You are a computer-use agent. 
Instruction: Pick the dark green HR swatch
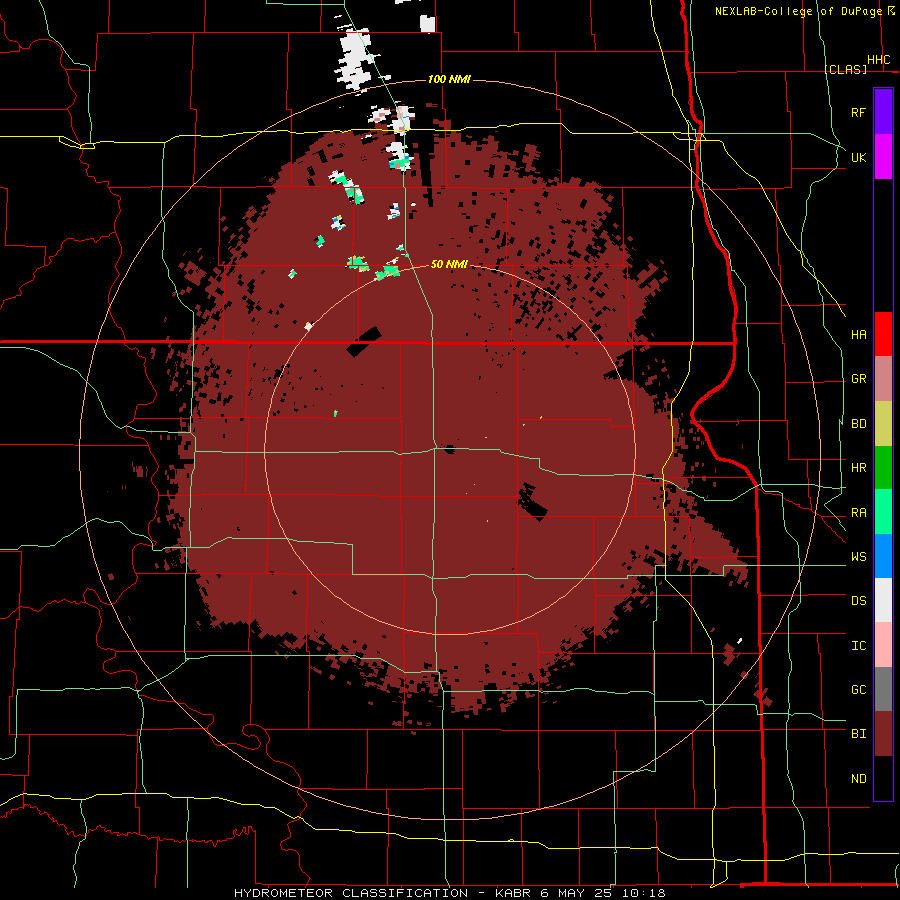pos(883,467)
